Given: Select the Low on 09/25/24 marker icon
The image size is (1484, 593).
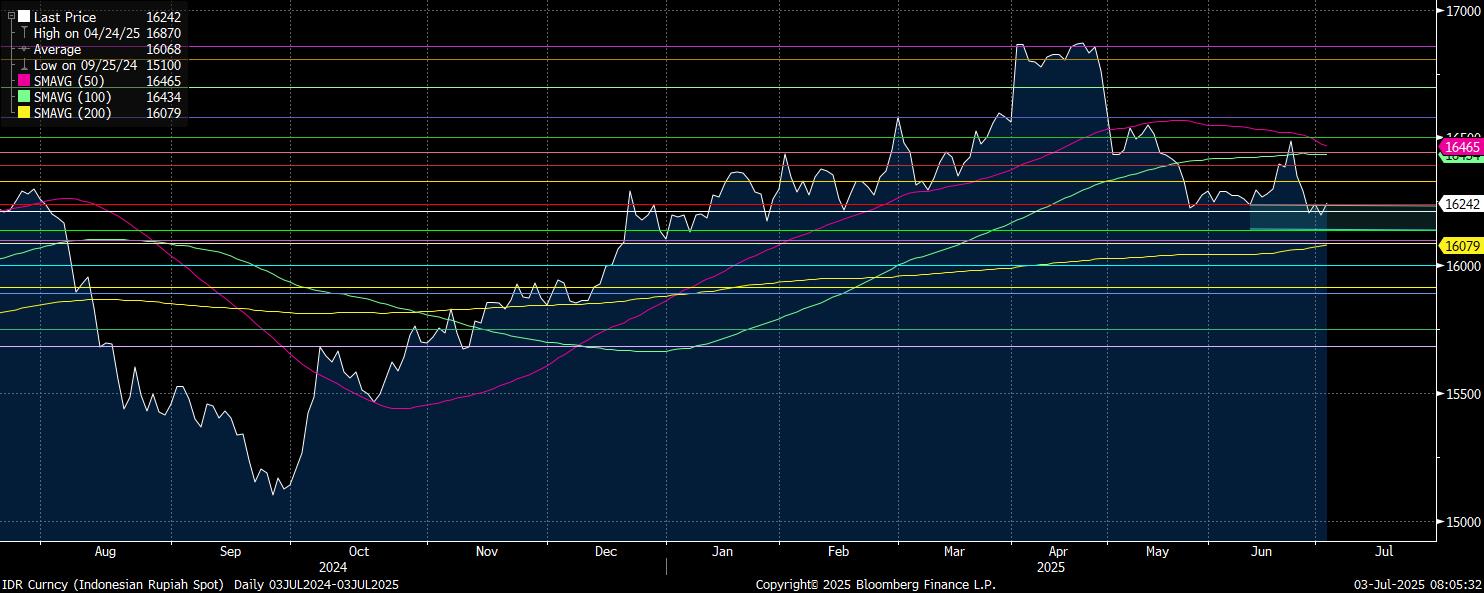Looking at the screenshot, I should 24,65.
